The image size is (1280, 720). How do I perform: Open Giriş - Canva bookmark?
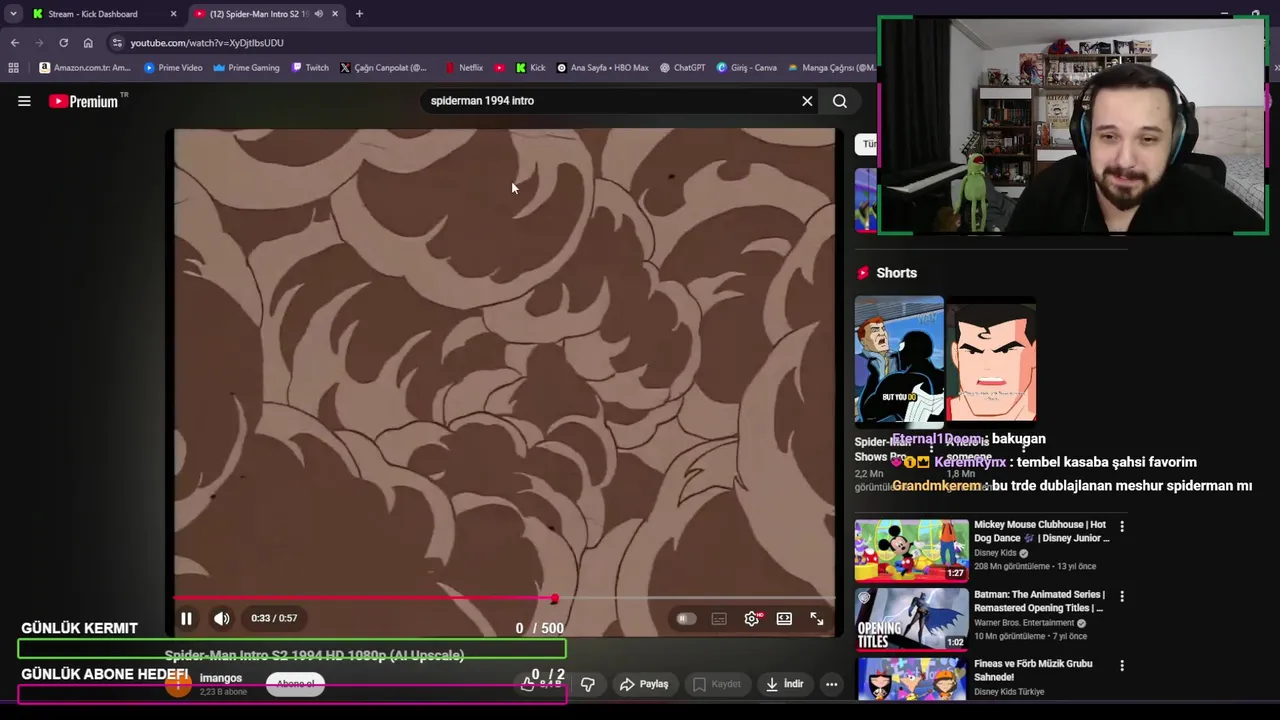click(x=747, y=68)
